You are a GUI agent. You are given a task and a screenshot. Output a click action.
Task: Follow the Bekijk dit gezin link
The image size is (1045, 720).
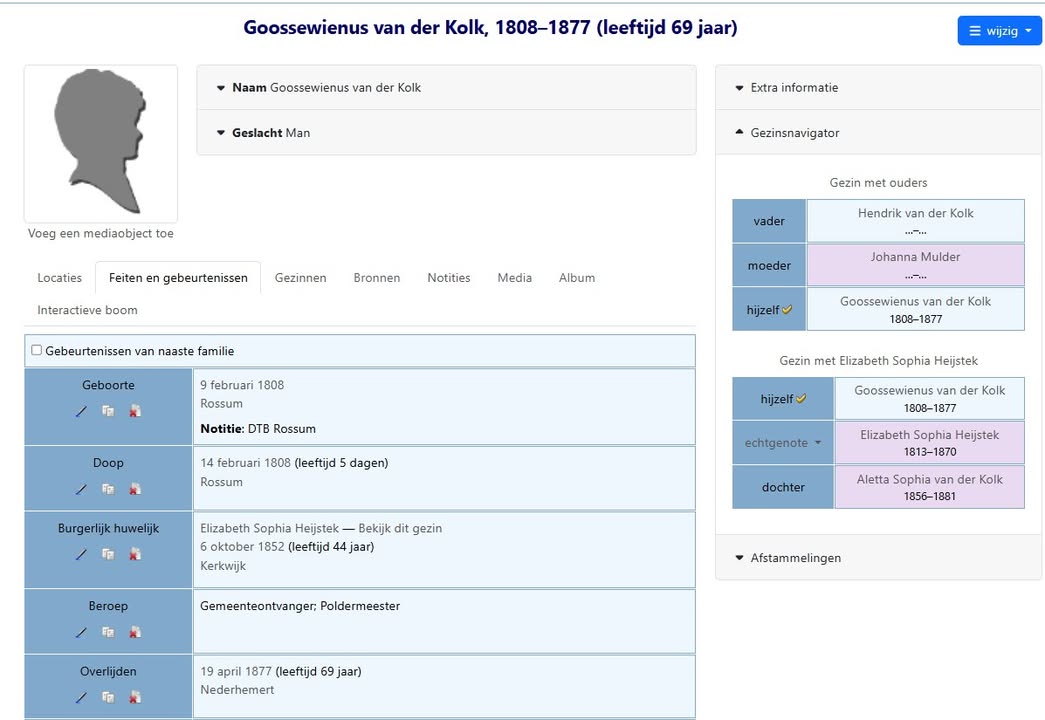coord(399,527)
